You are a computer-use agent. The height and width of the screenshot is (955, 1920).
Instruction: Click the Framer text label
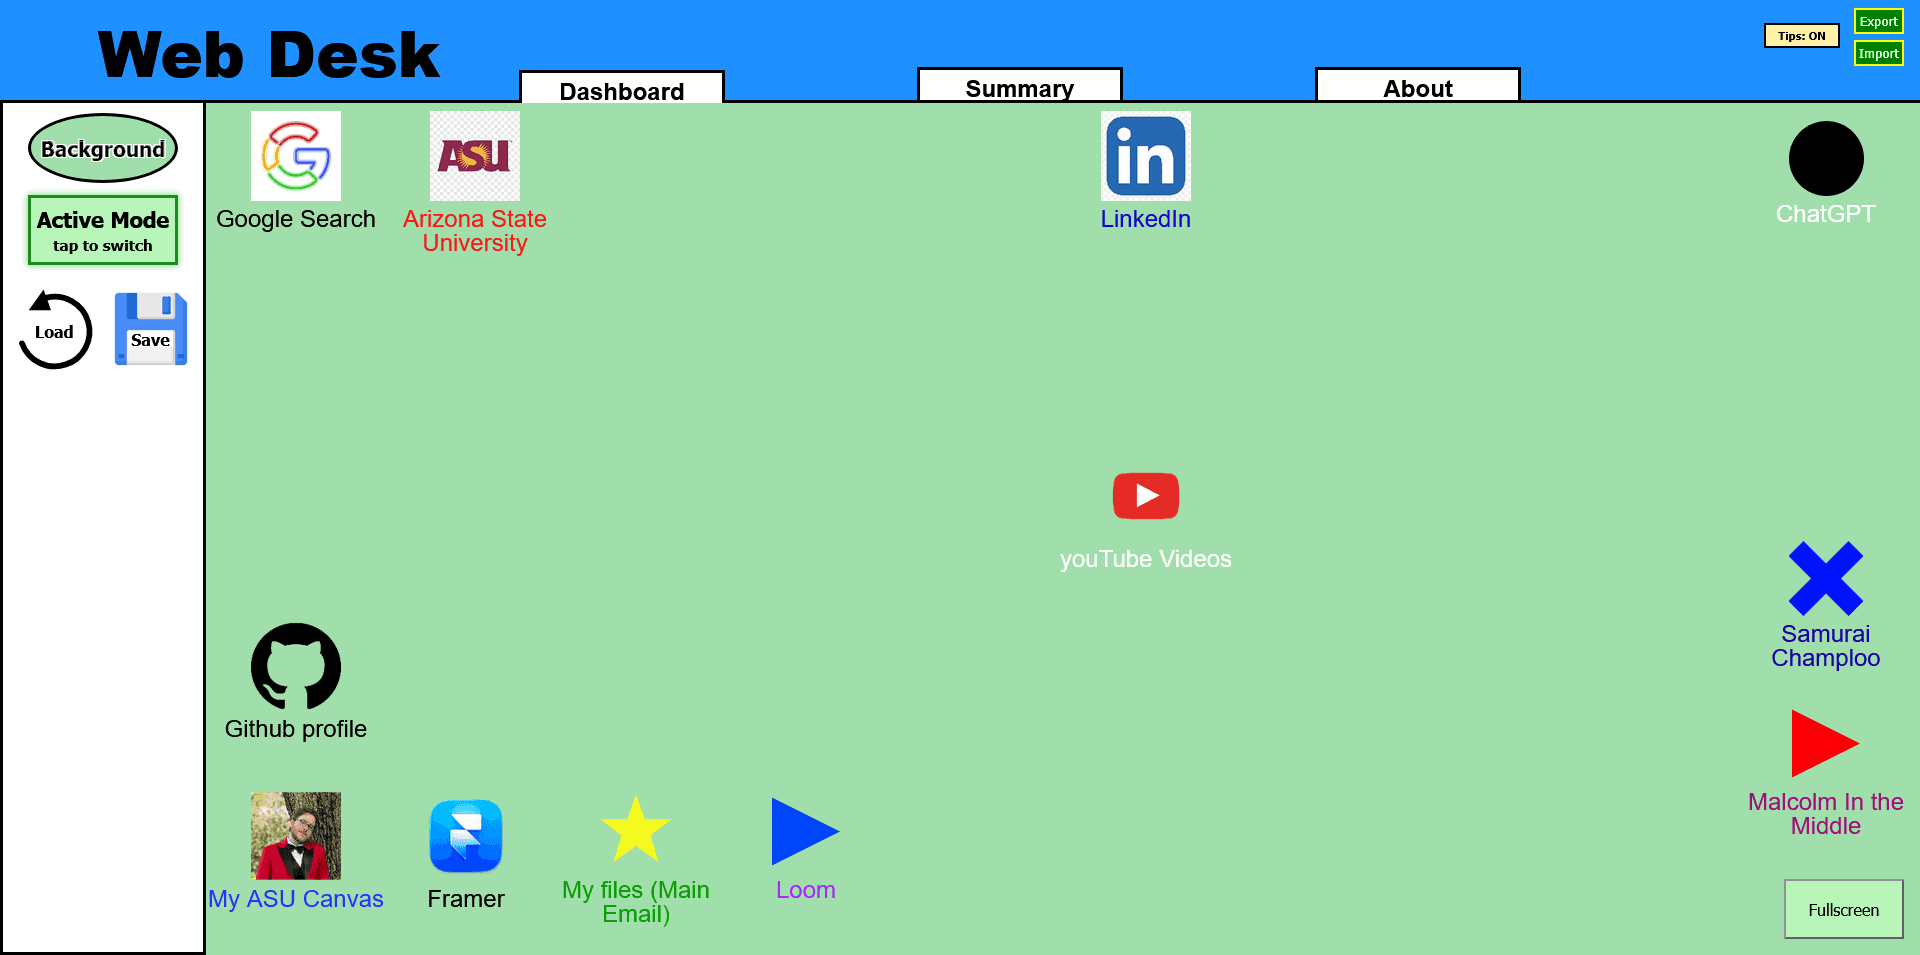click(466, 899)
